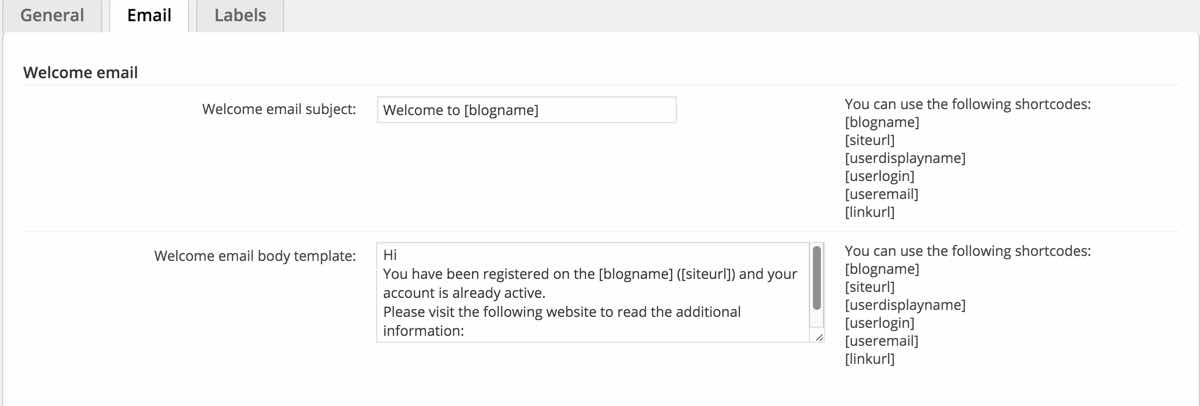Focus the Welcome email body template textarea
Screen dimensions: 1200x406
(592, 292)
